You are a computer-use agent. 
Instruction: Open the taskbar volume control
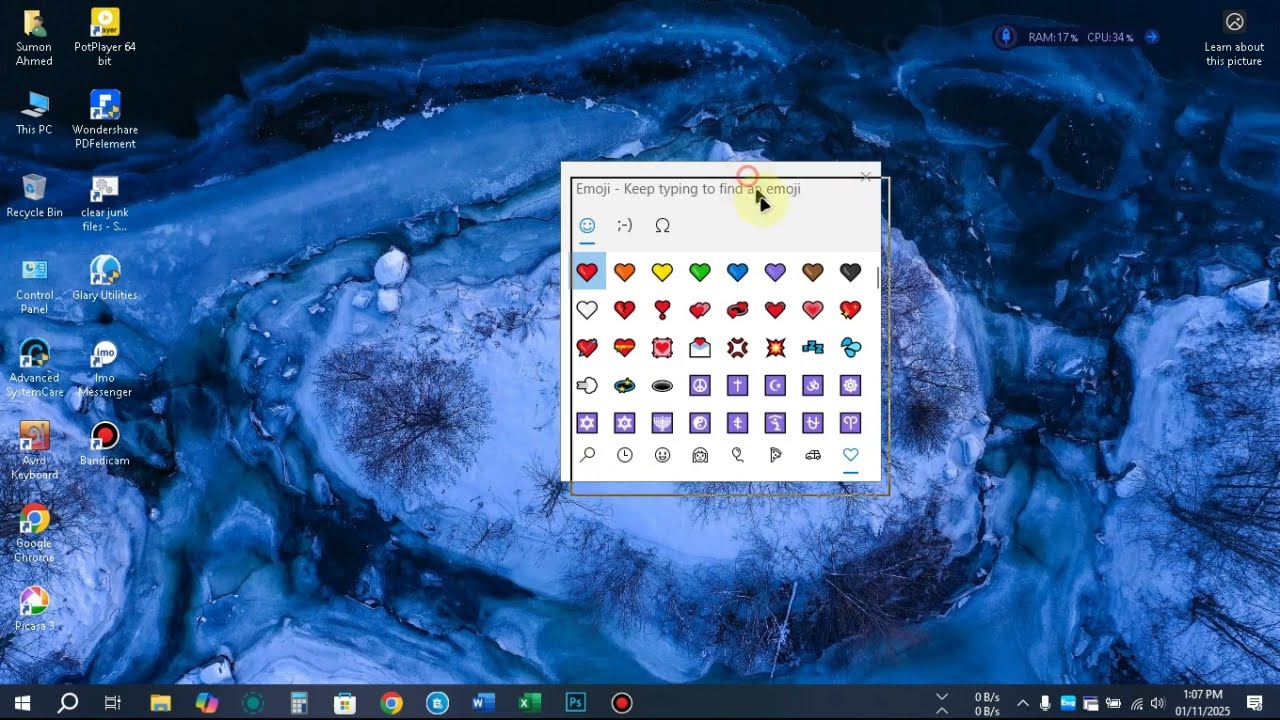click(x=1158, y=703)
